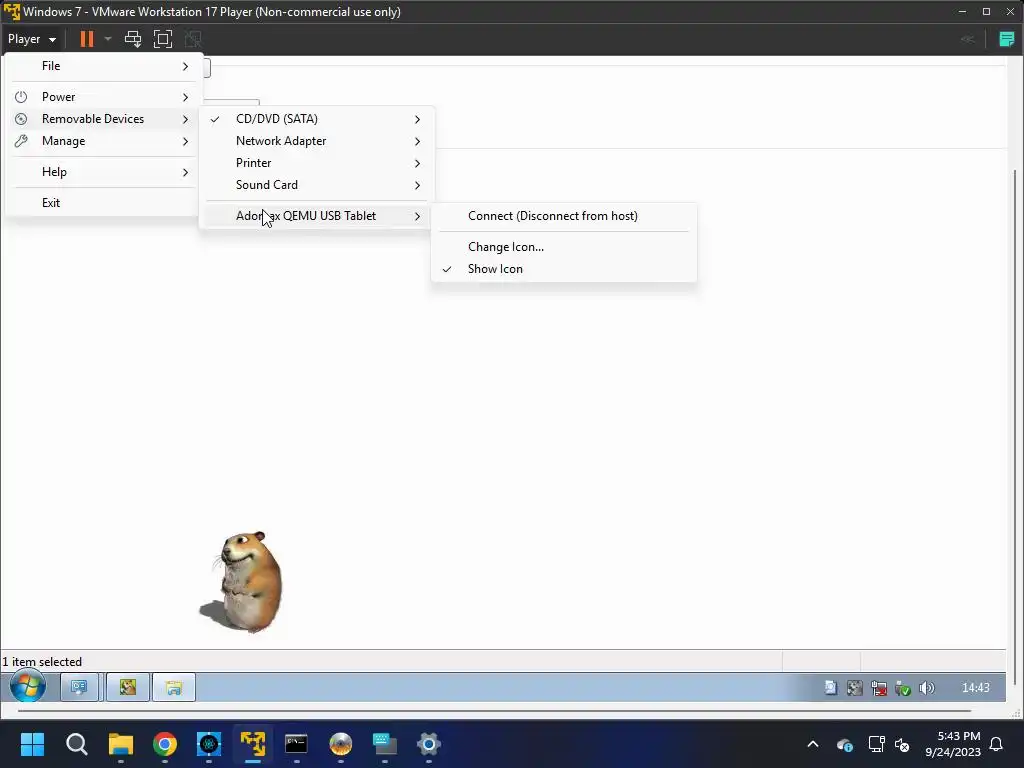
Task: Expand the File submenu chevron
Action: coord(185,67)
